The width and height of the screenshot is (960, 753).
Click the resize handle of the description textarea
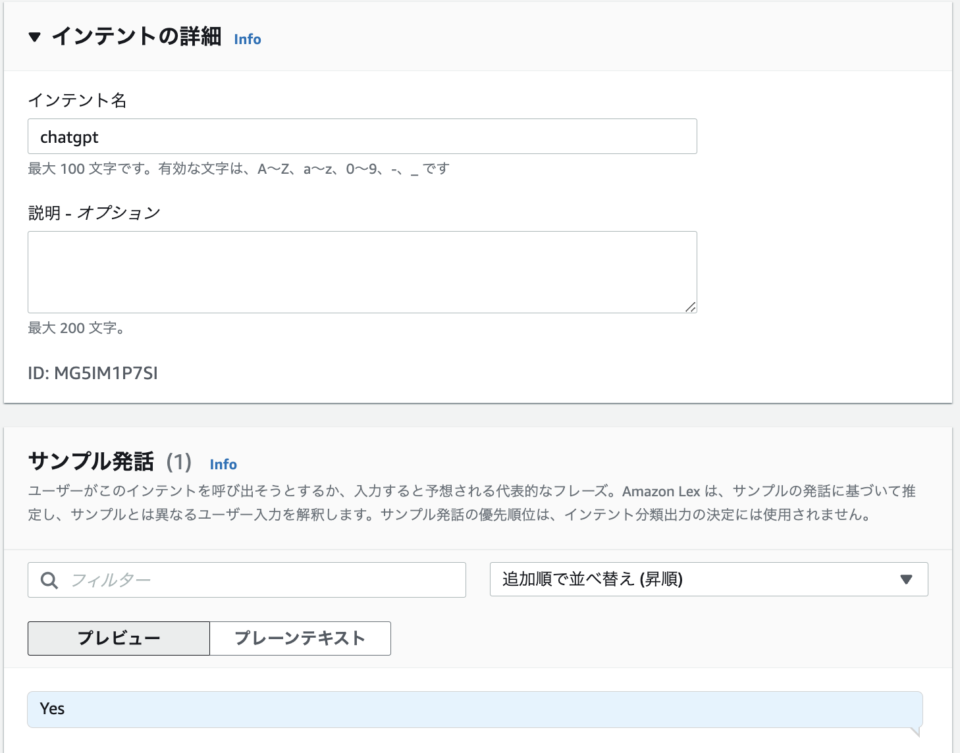[691, 305]
